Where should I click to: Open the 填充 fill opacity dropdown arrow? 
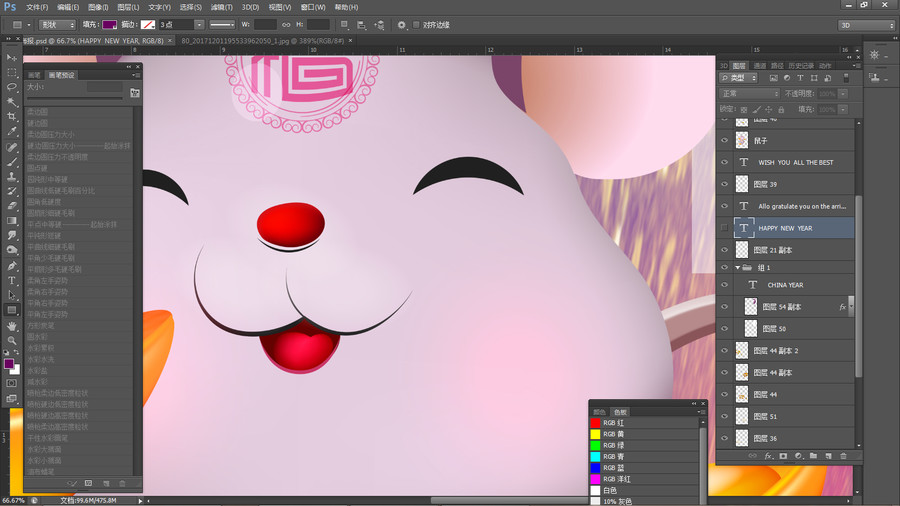(843, 109)
